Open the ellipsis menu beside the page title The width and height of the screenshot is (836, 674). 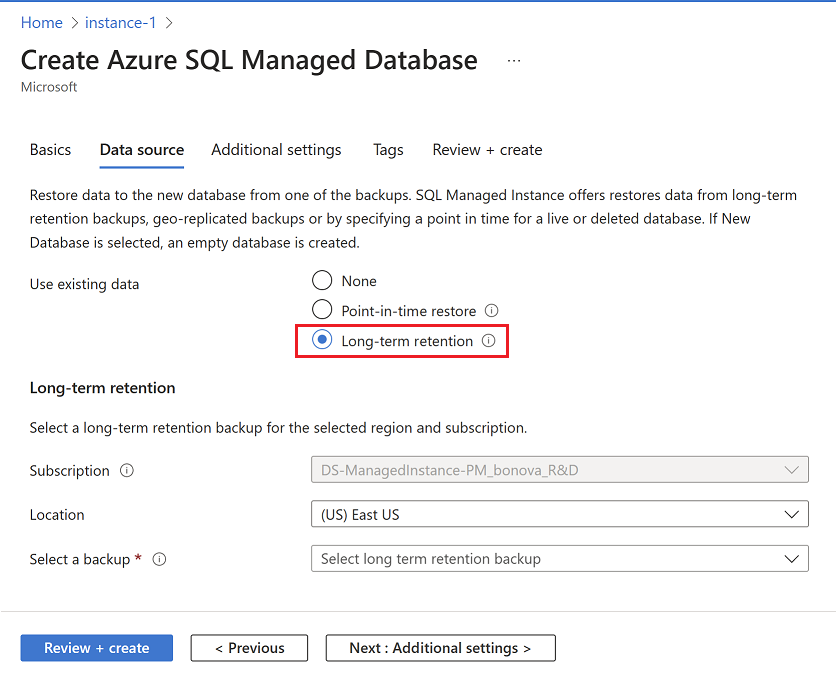[x=513, y=60]
